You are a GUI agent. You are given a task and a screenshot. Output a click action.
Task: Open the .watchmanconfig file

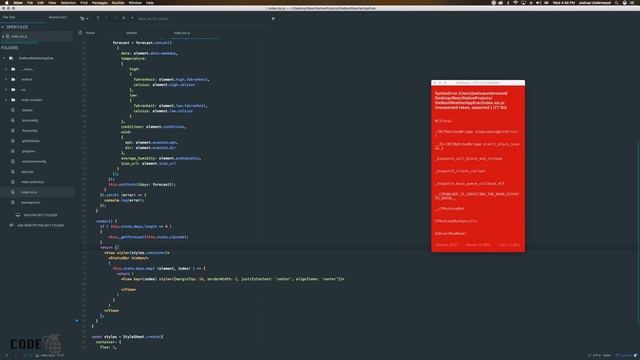click(37, 161)
